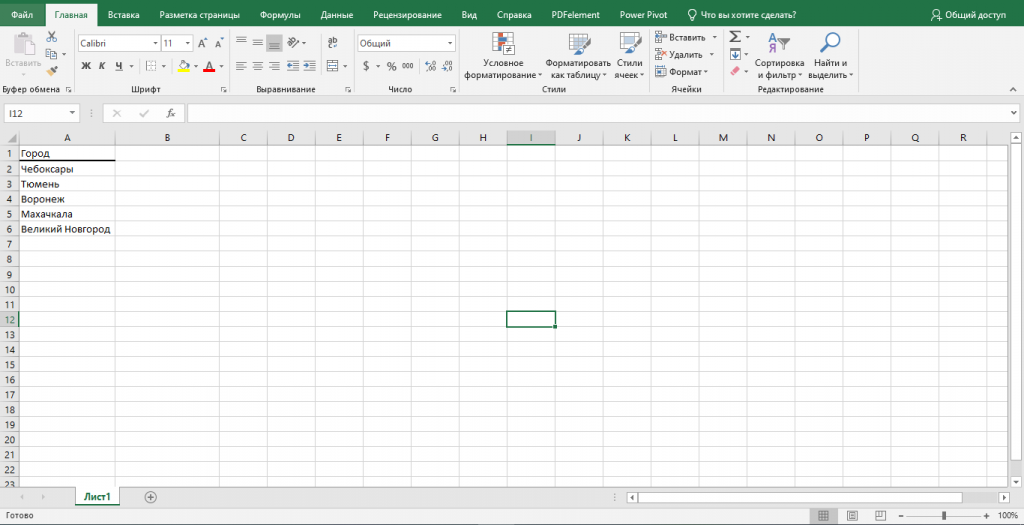Viewport: 1024px width, 525px height.
Task: Click the merge and center icon
Action: 332,66
